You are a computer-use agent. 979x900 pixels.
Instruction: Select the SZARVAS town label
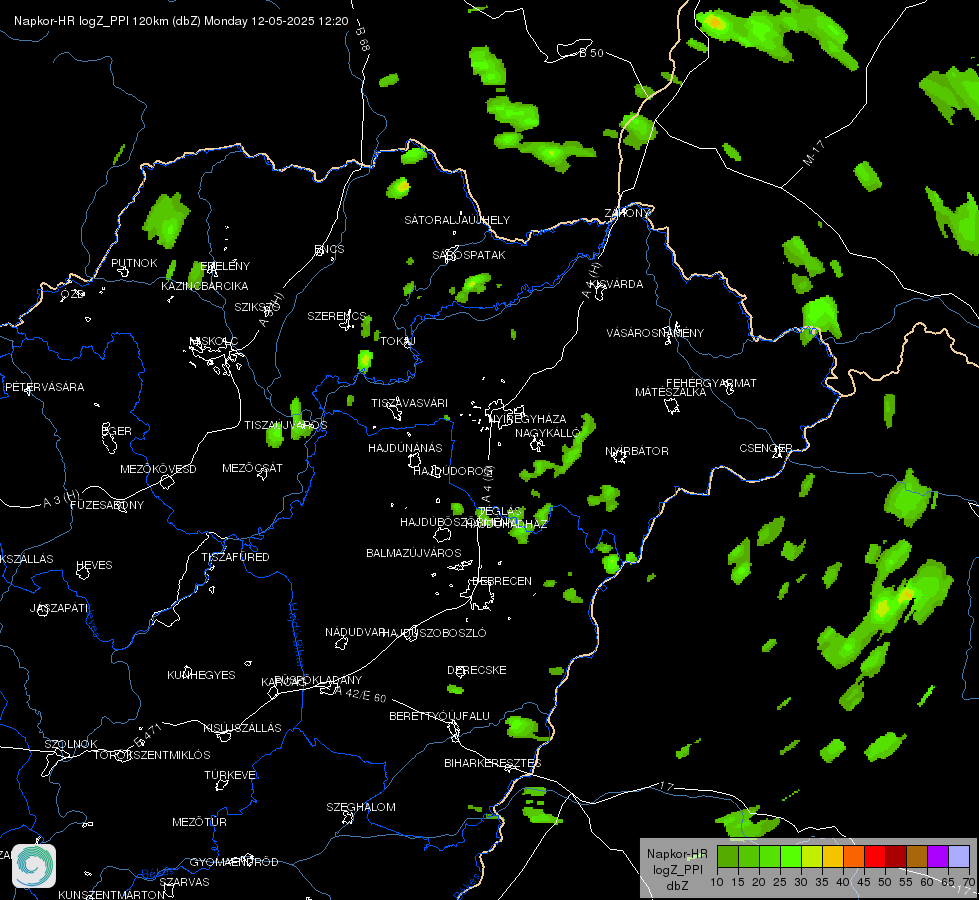tap(184, 882)
